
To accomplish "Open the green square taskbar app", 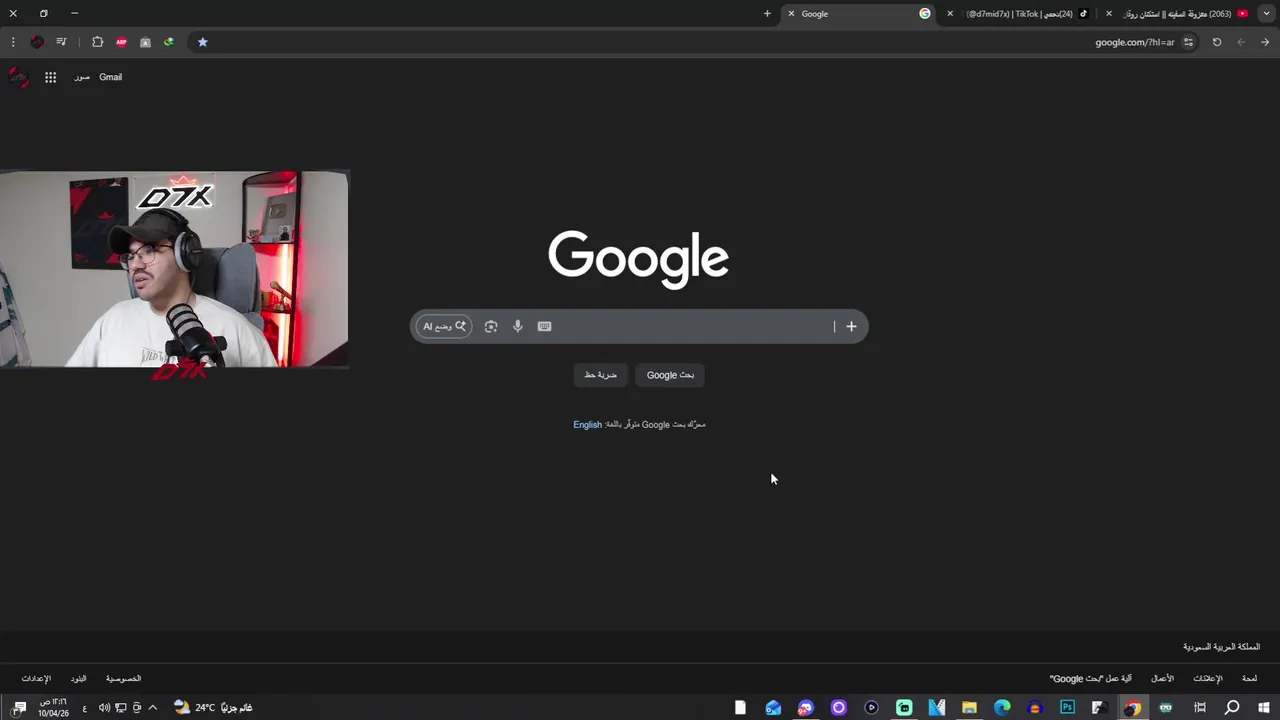I will click(x=904, y=708).
